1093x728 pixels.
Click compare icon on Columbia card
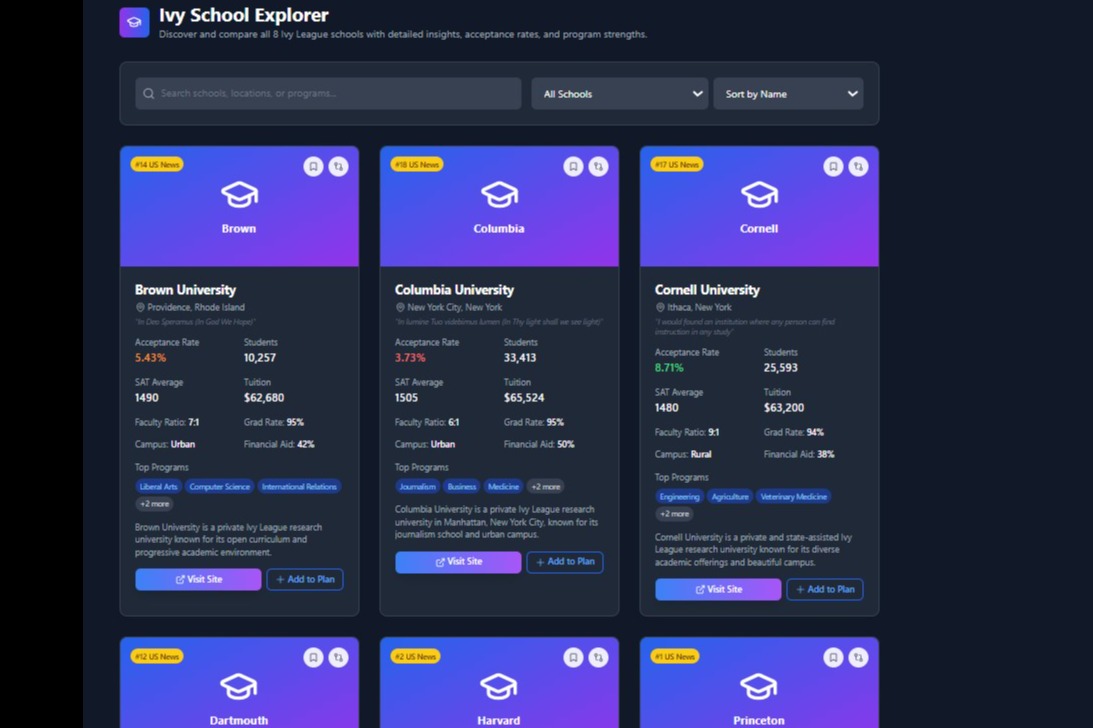[x=598, y=166]
